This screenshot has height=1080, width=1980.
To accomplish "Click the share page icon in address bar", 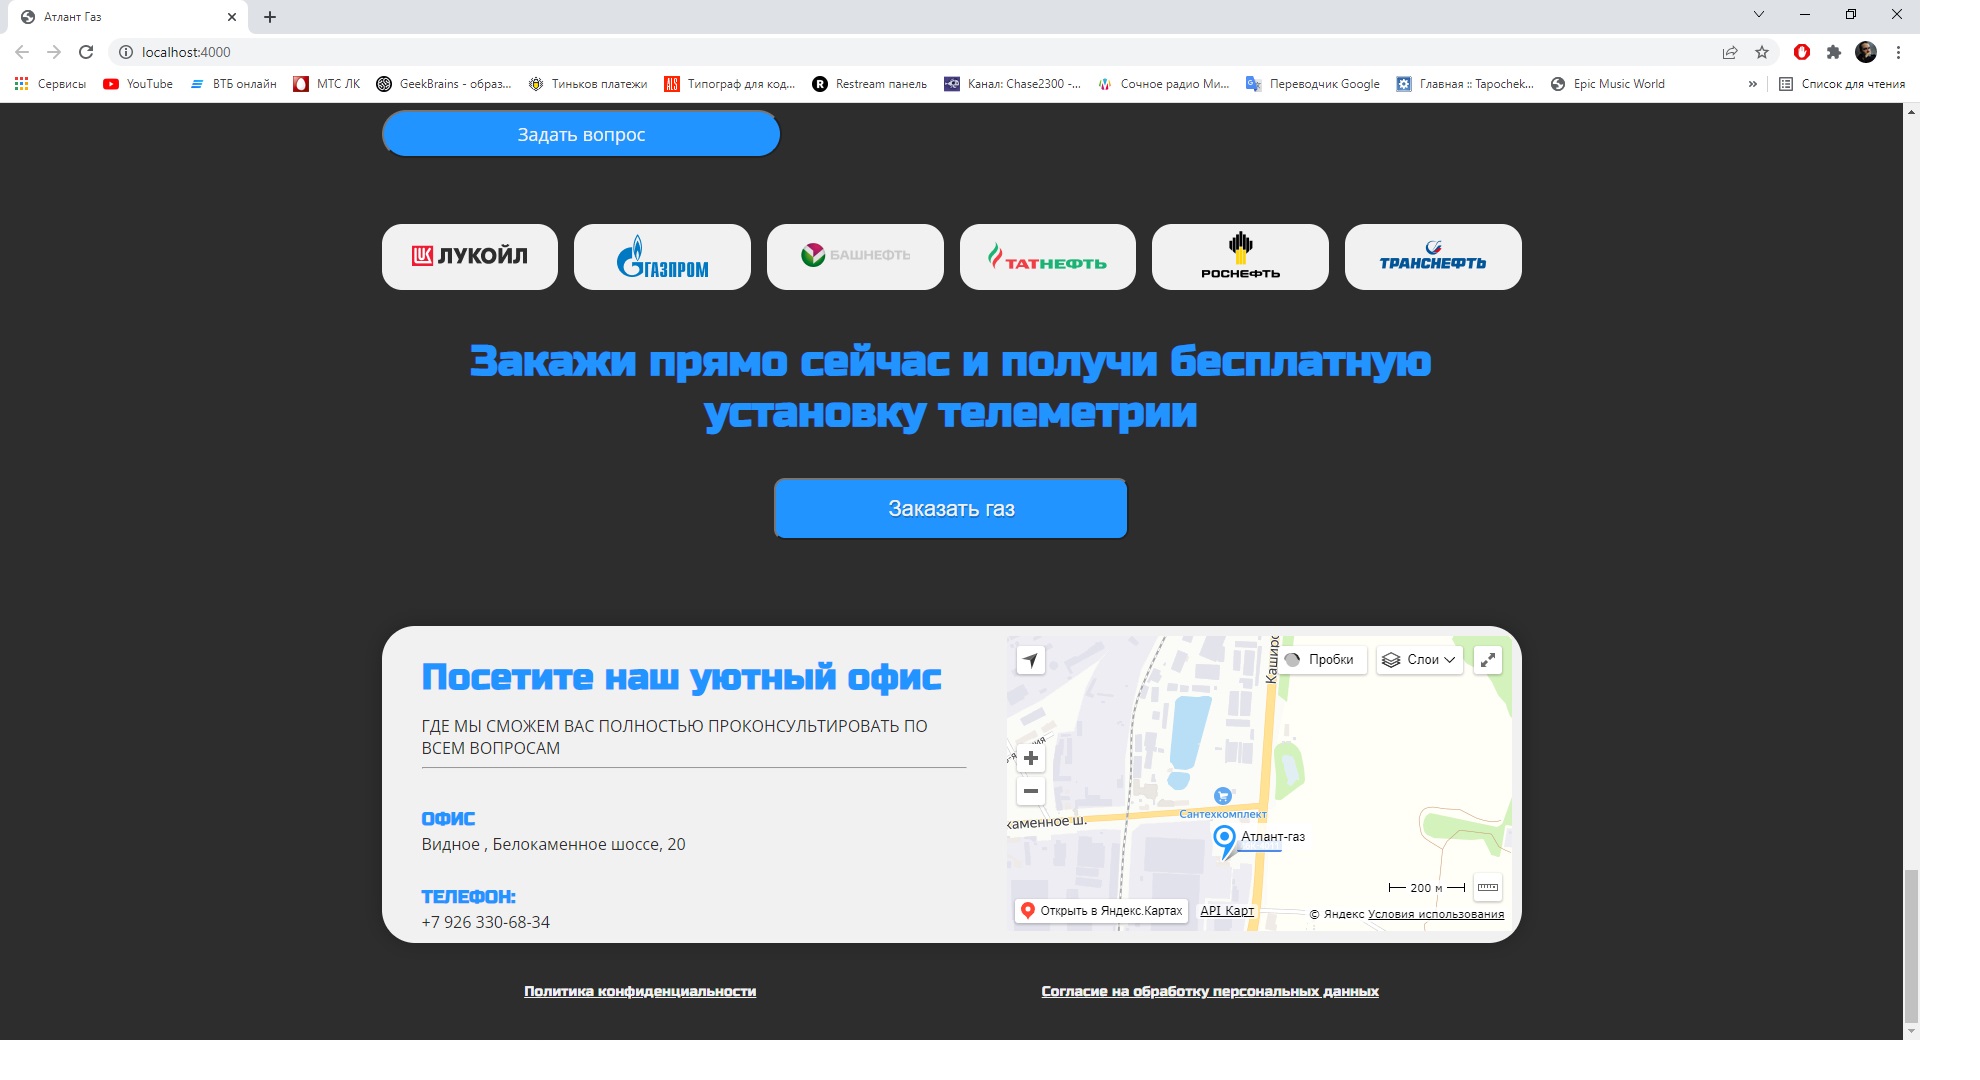I will pyautogui.click(x=1730, y=52).
